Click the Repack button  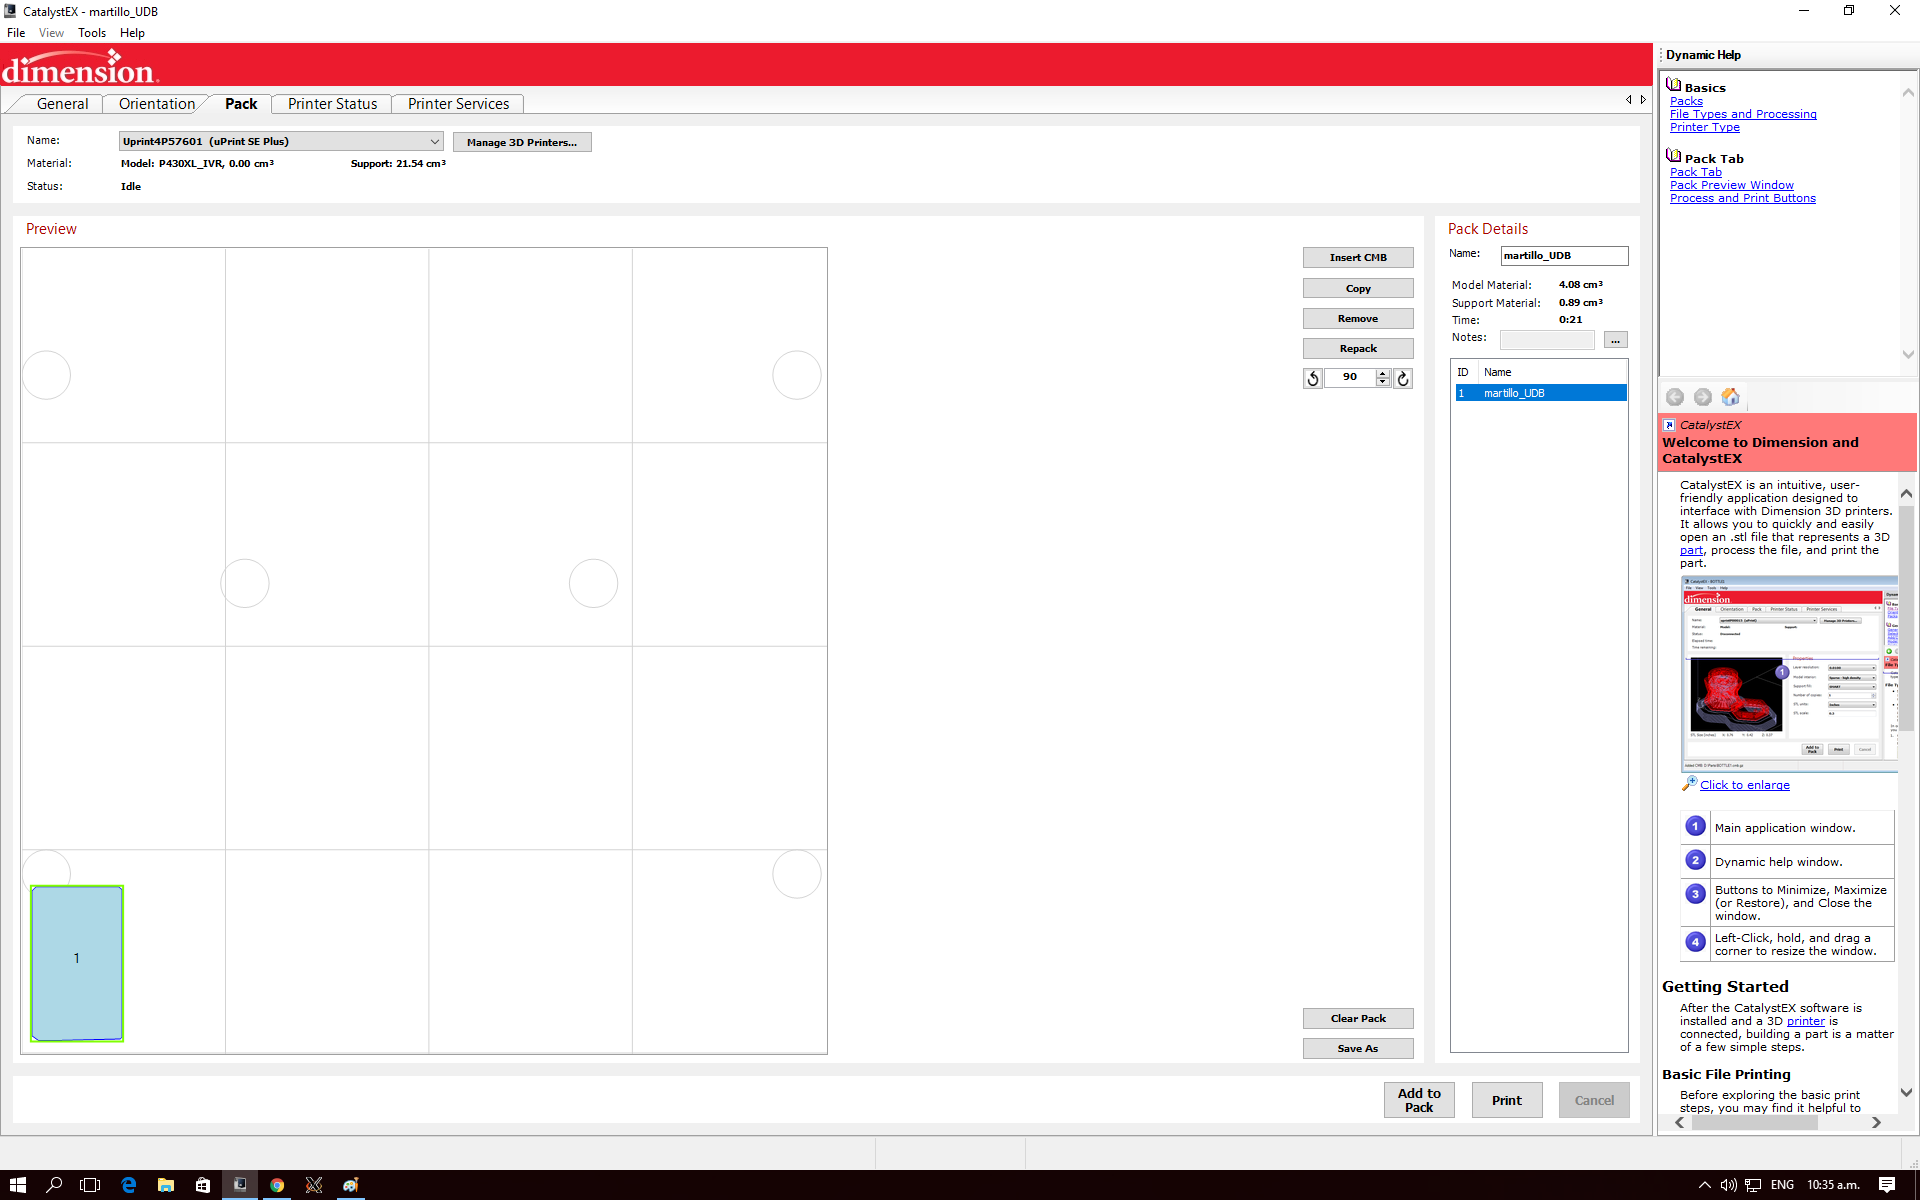1358,348
